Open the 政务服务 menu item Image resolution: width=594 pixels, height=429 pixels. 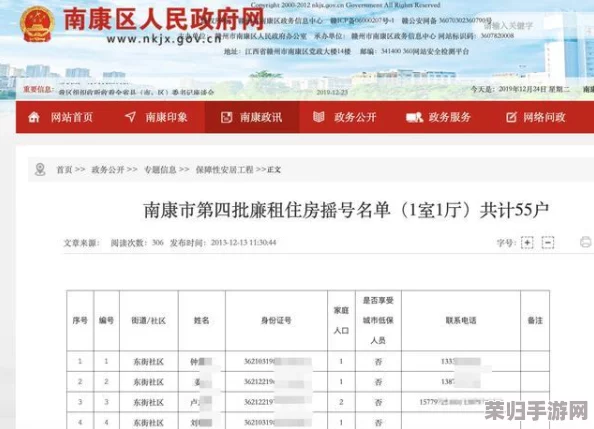(441, 117)
